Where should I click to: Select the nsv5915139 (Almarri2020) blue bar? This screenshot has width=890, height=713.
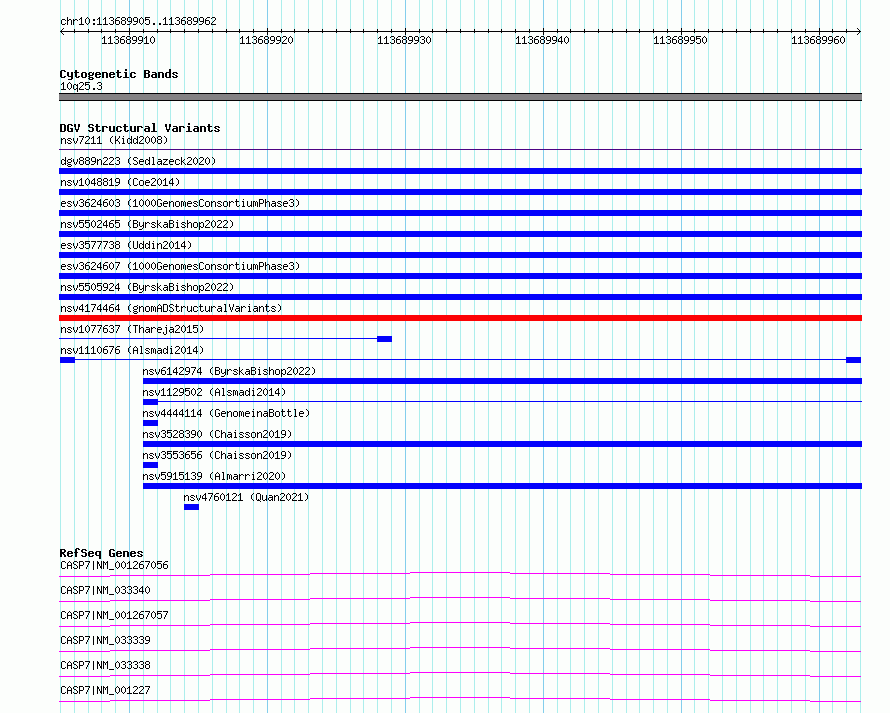[x=502, y=486]
